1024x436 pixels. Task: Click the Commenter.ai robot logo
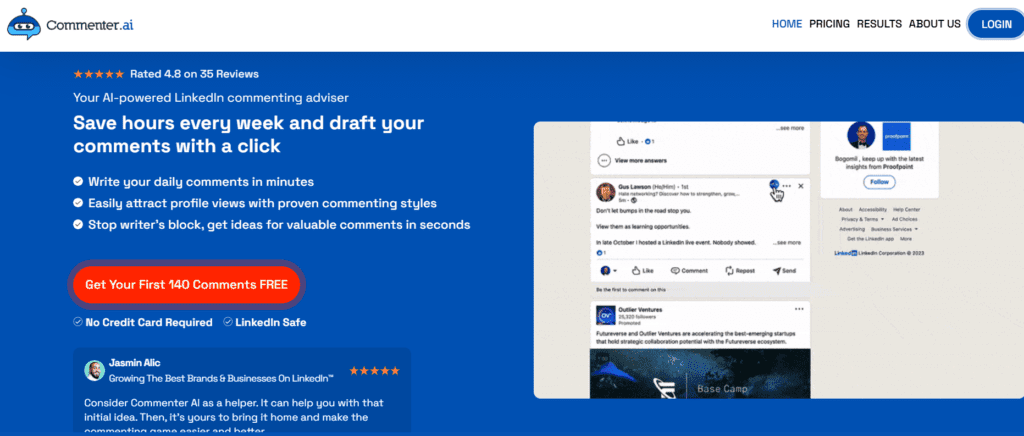tap(24, 24)
